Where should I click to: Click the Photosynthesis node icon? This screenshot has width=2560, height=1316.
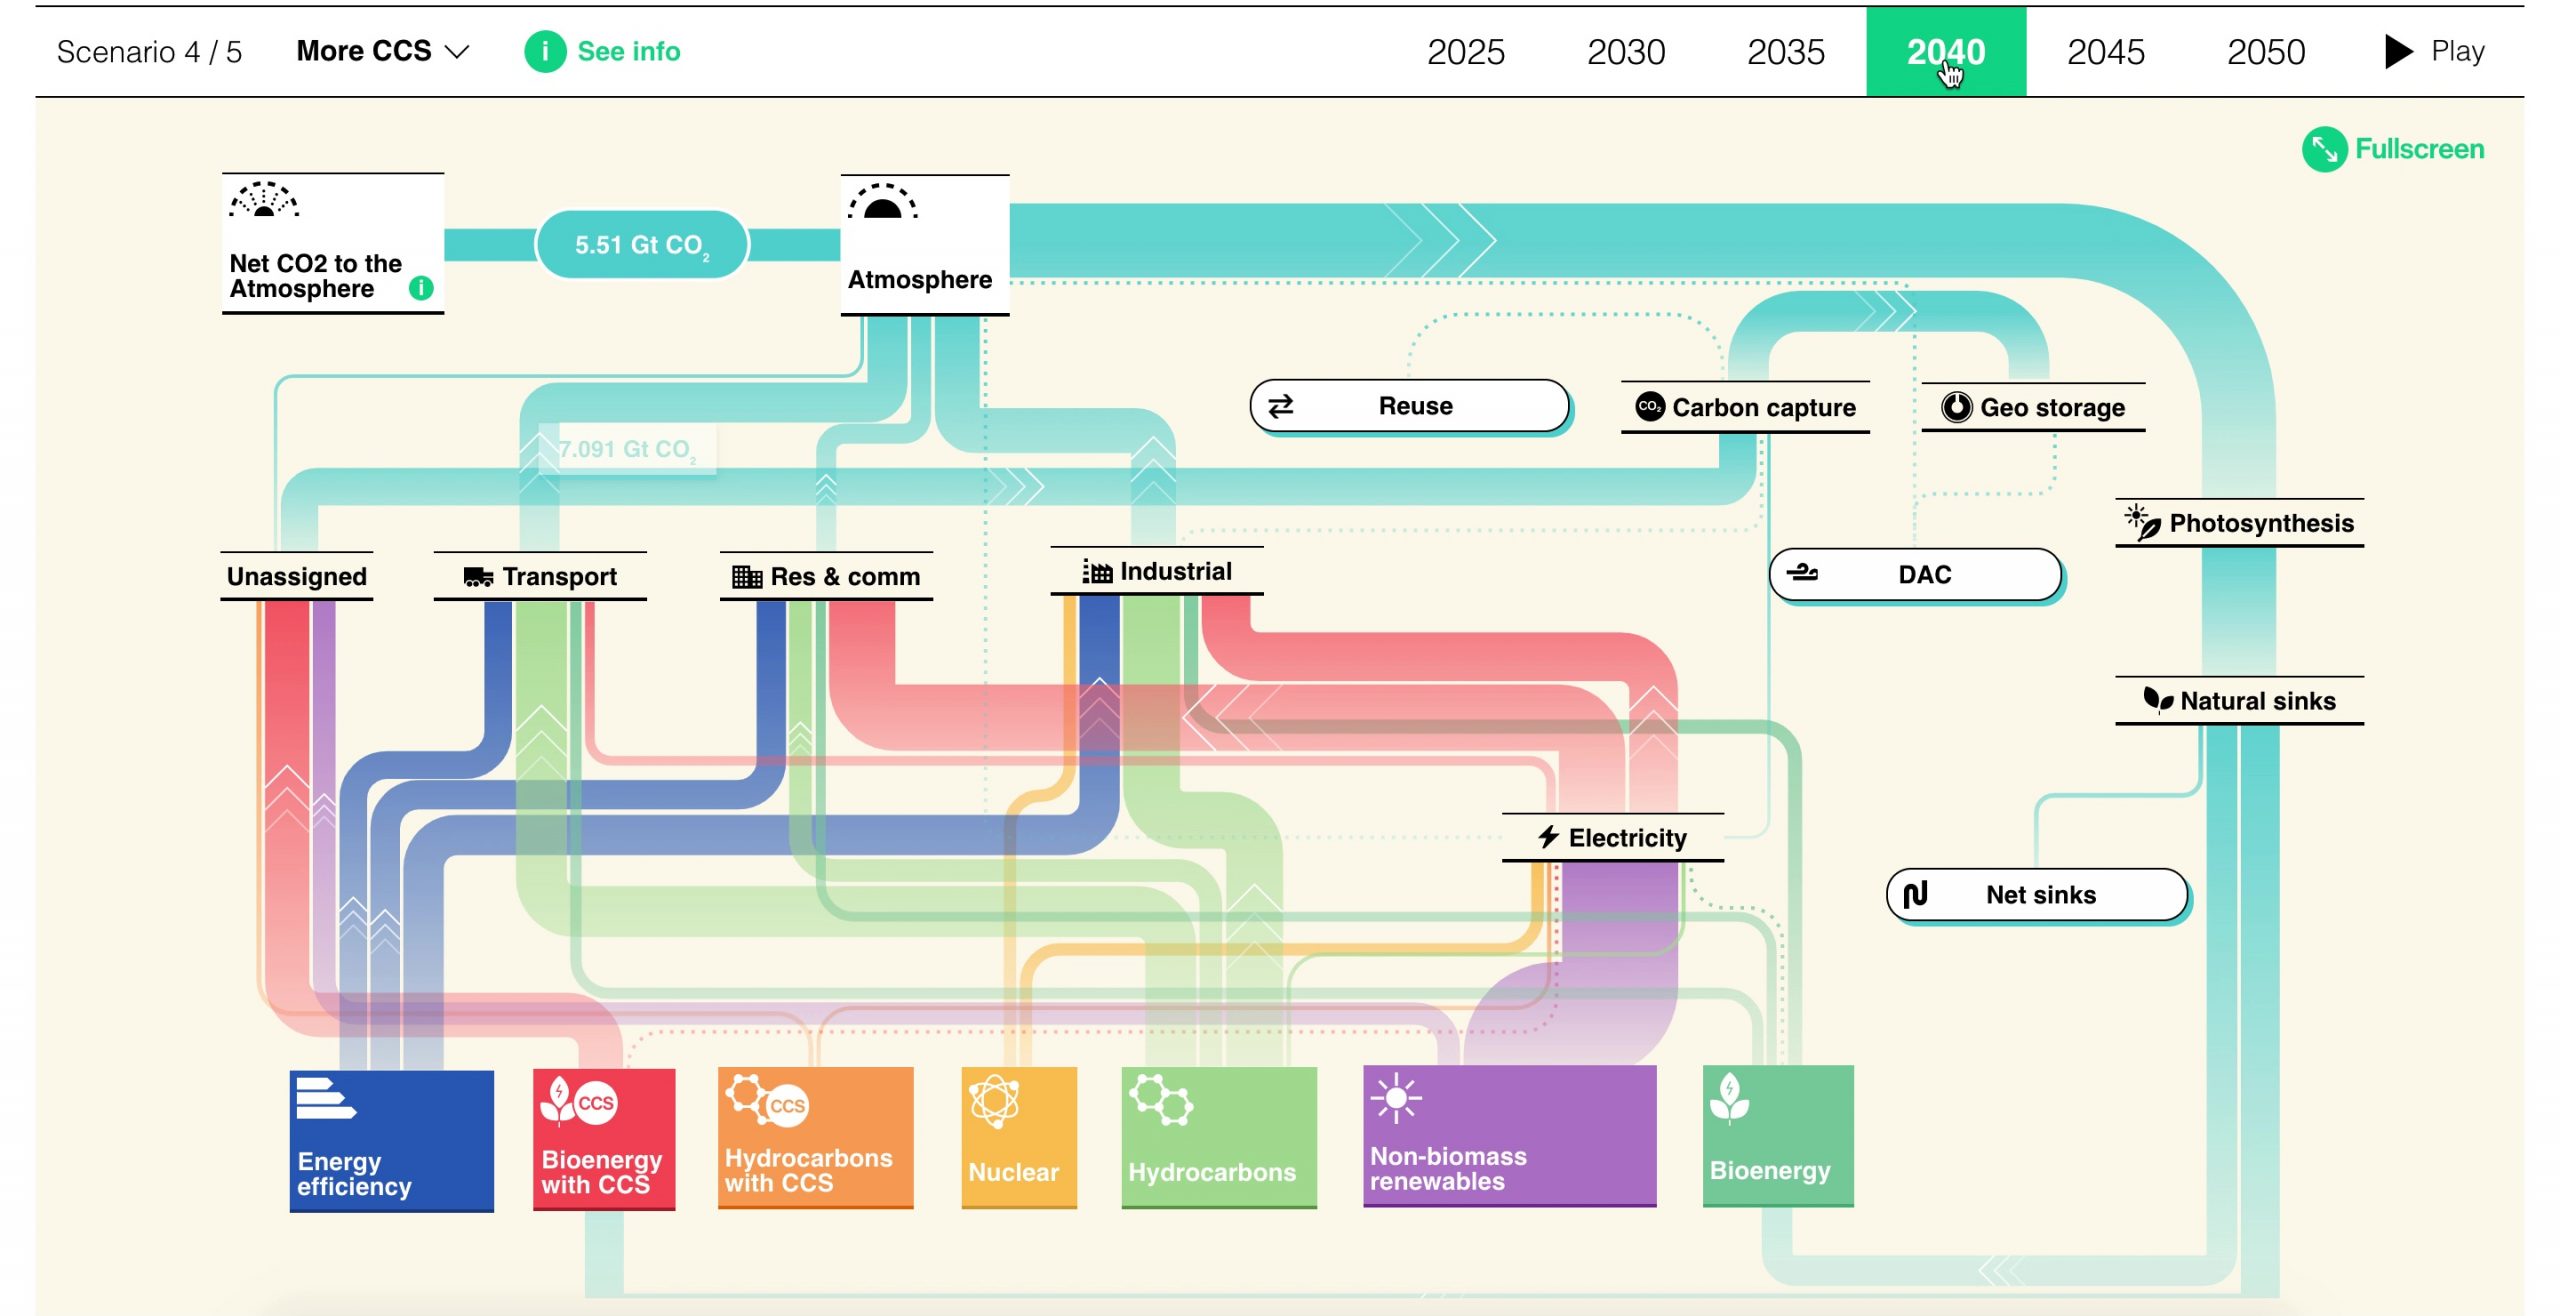tap(2142, 521)
